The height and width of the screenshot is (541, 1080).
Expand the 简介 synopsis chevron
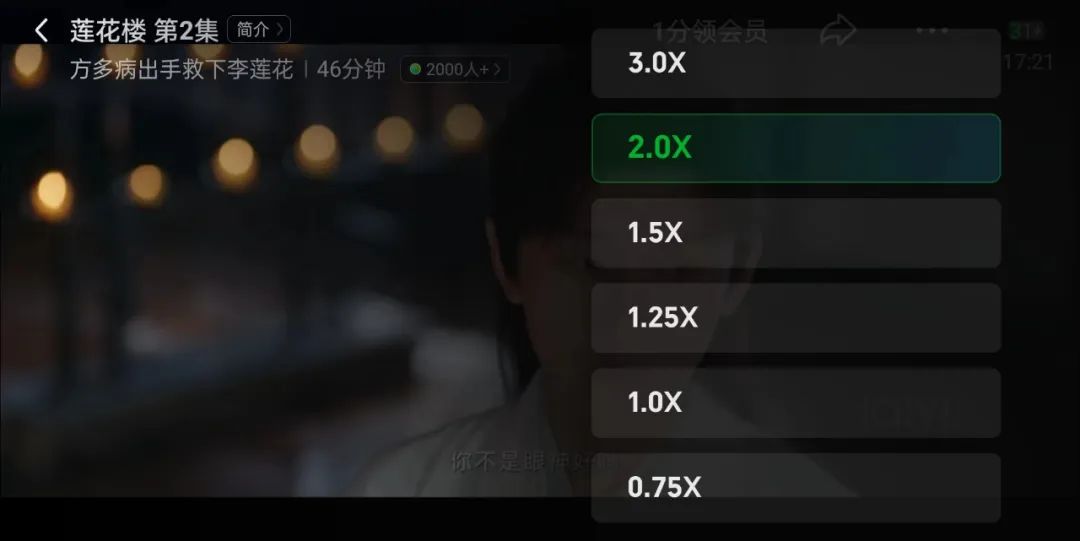[259, 30]
